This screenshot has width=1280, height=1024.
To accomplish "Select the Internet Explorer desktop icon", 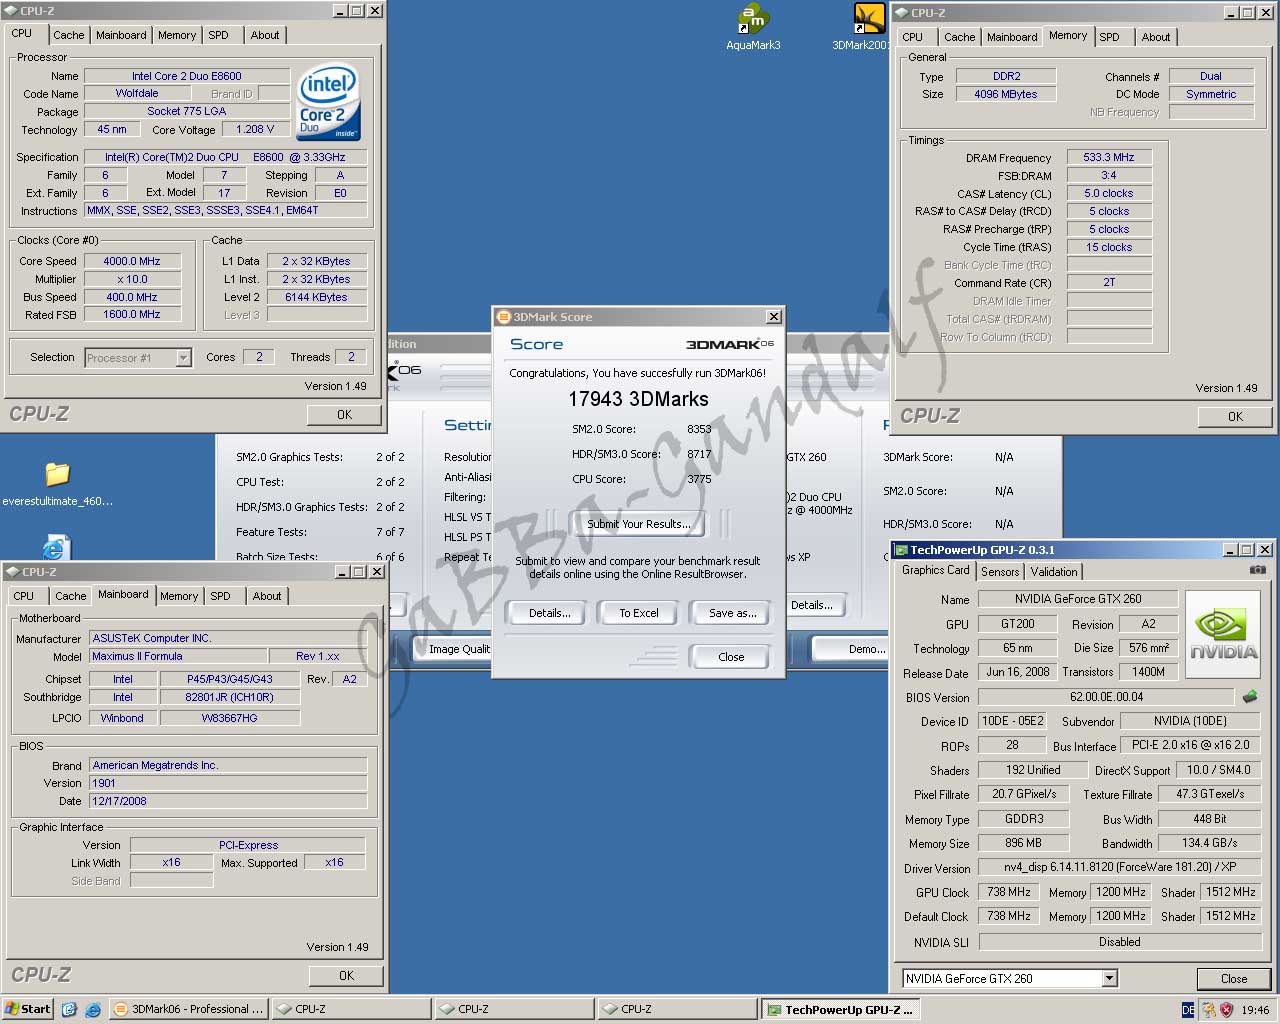I will 56,547.
